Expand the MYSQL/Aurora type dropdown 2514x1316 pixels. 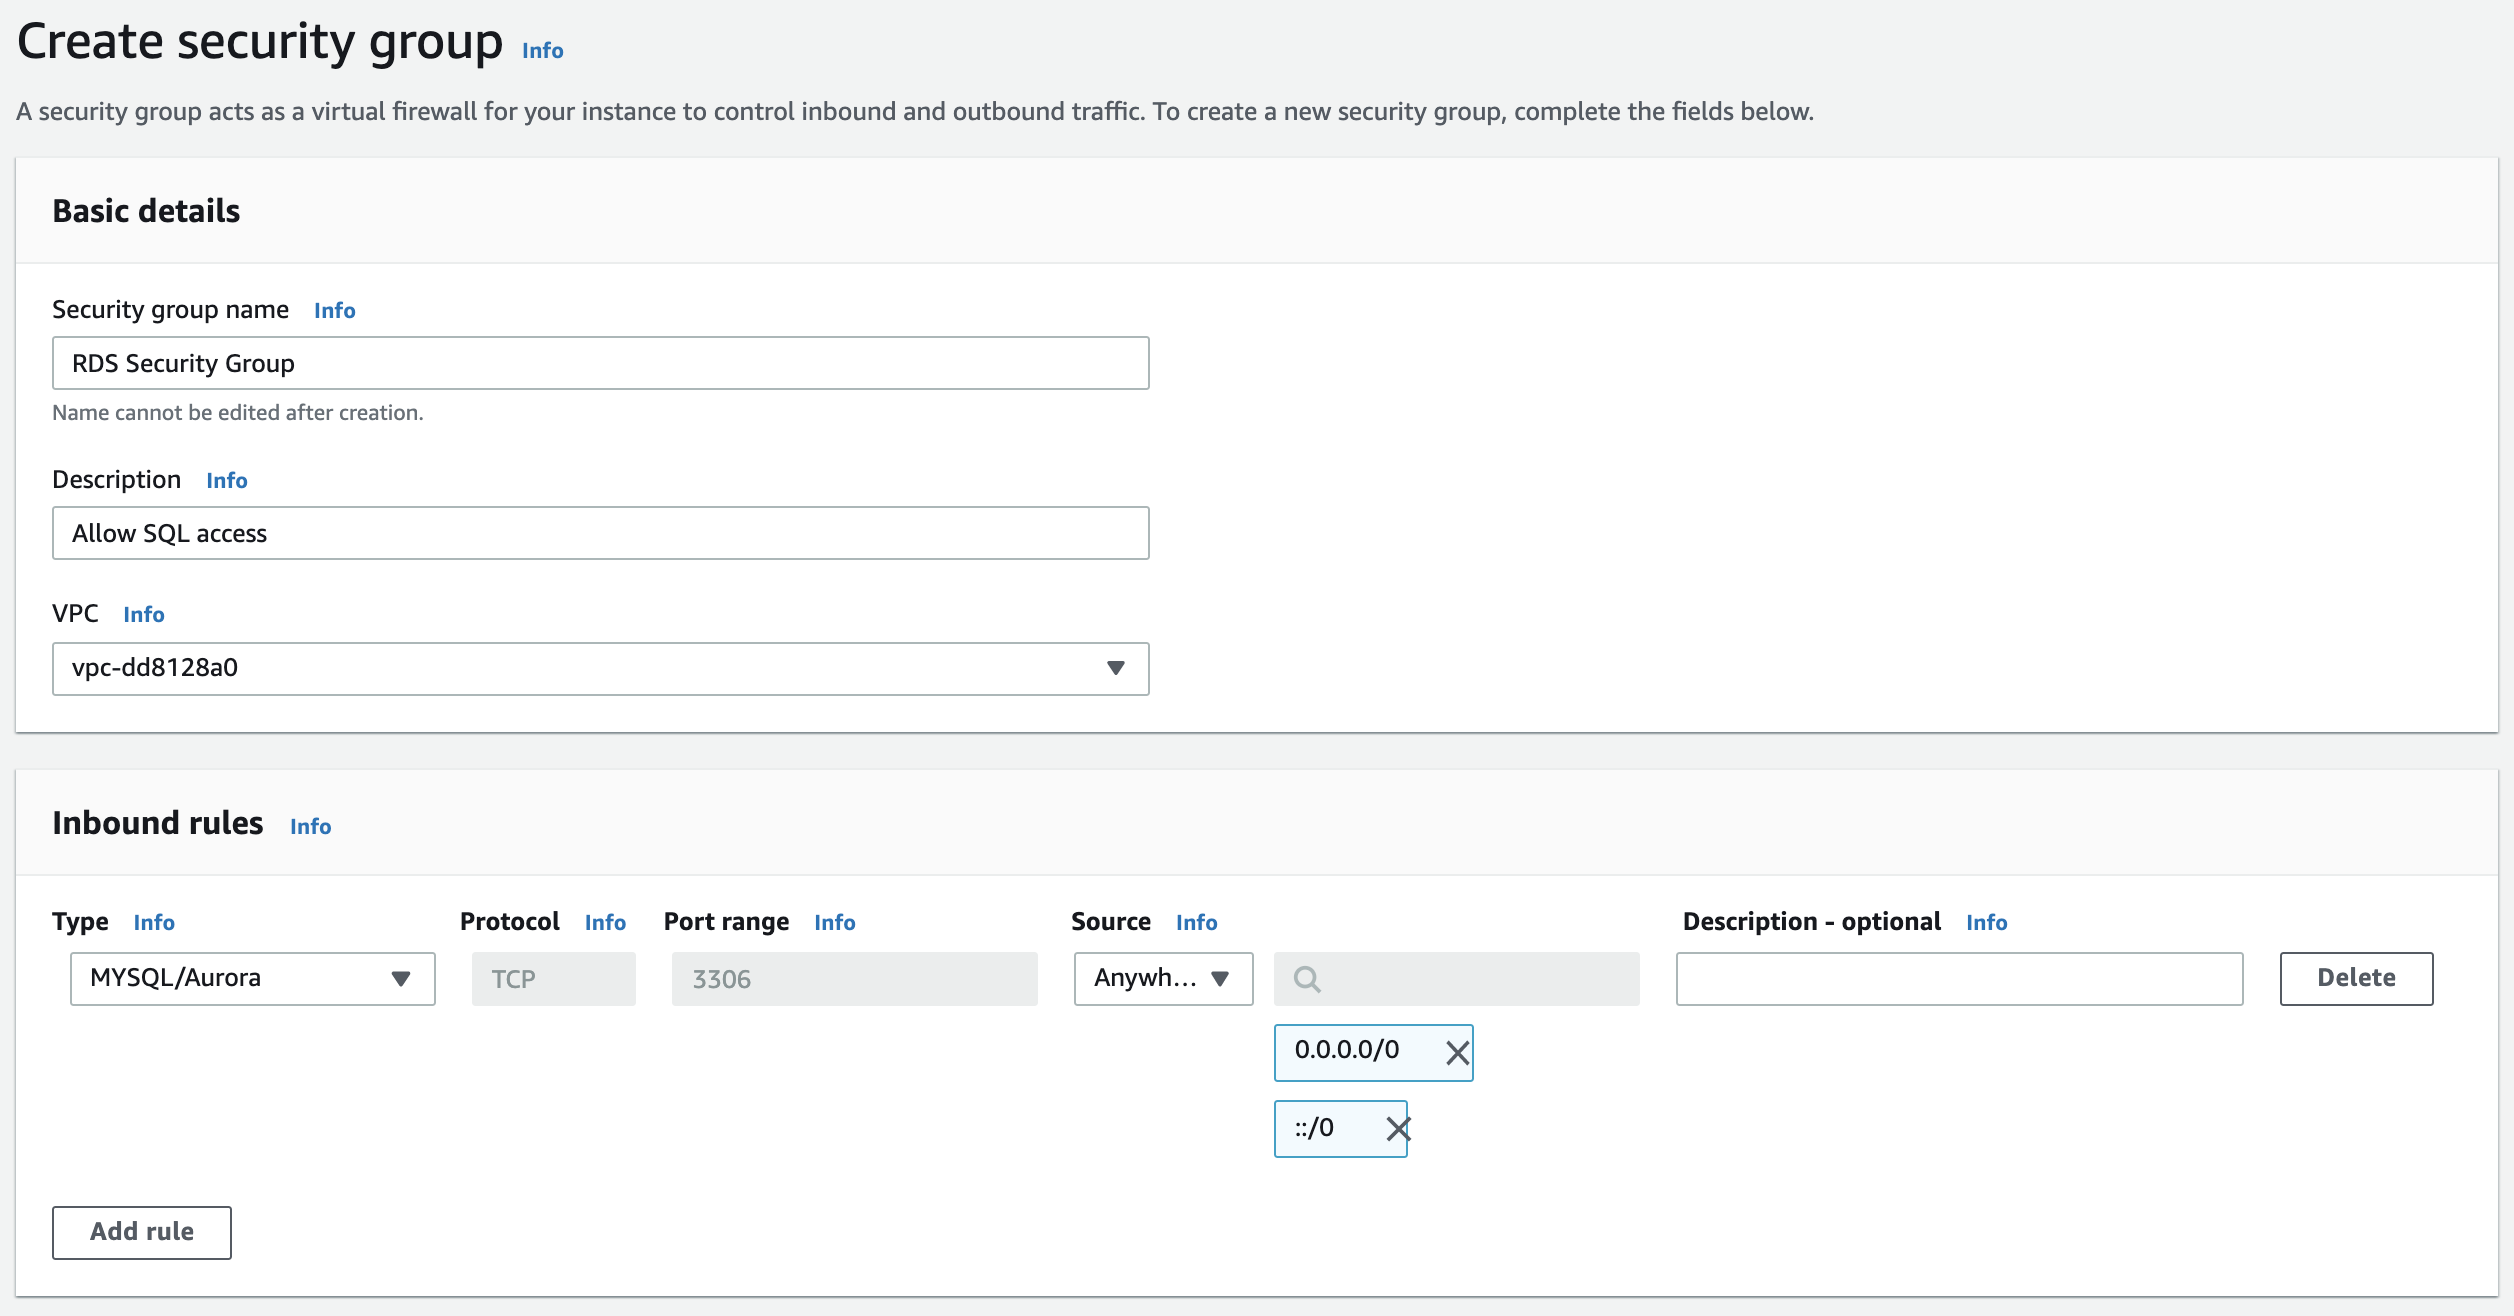point(253,978)
